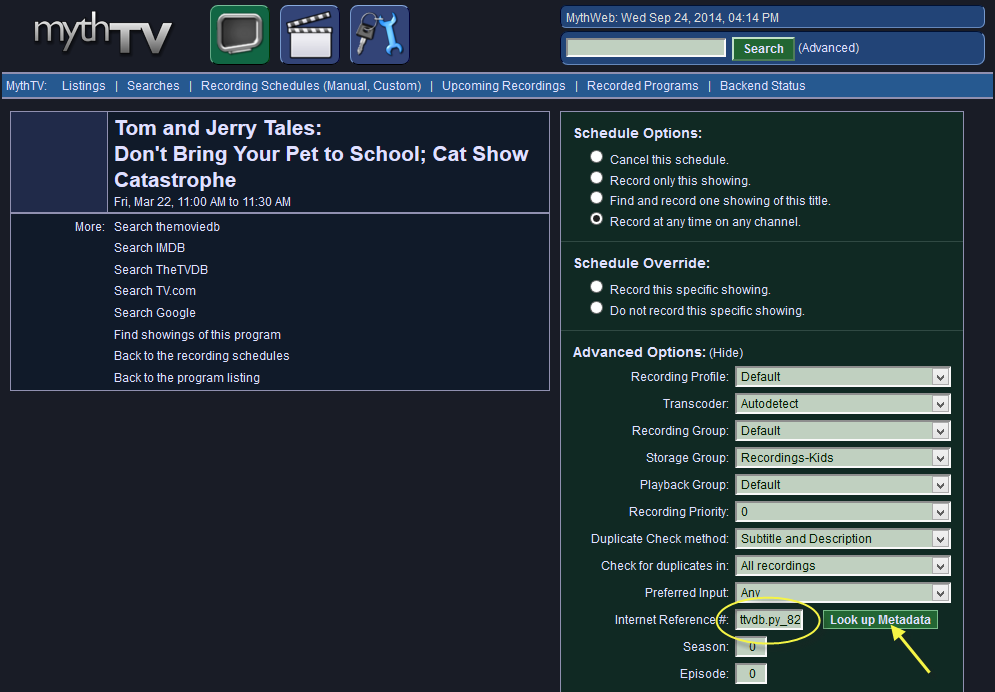Open Manual recording schedule link
Image resolution: width=995 pixels, height=692 pixels.
345,86
